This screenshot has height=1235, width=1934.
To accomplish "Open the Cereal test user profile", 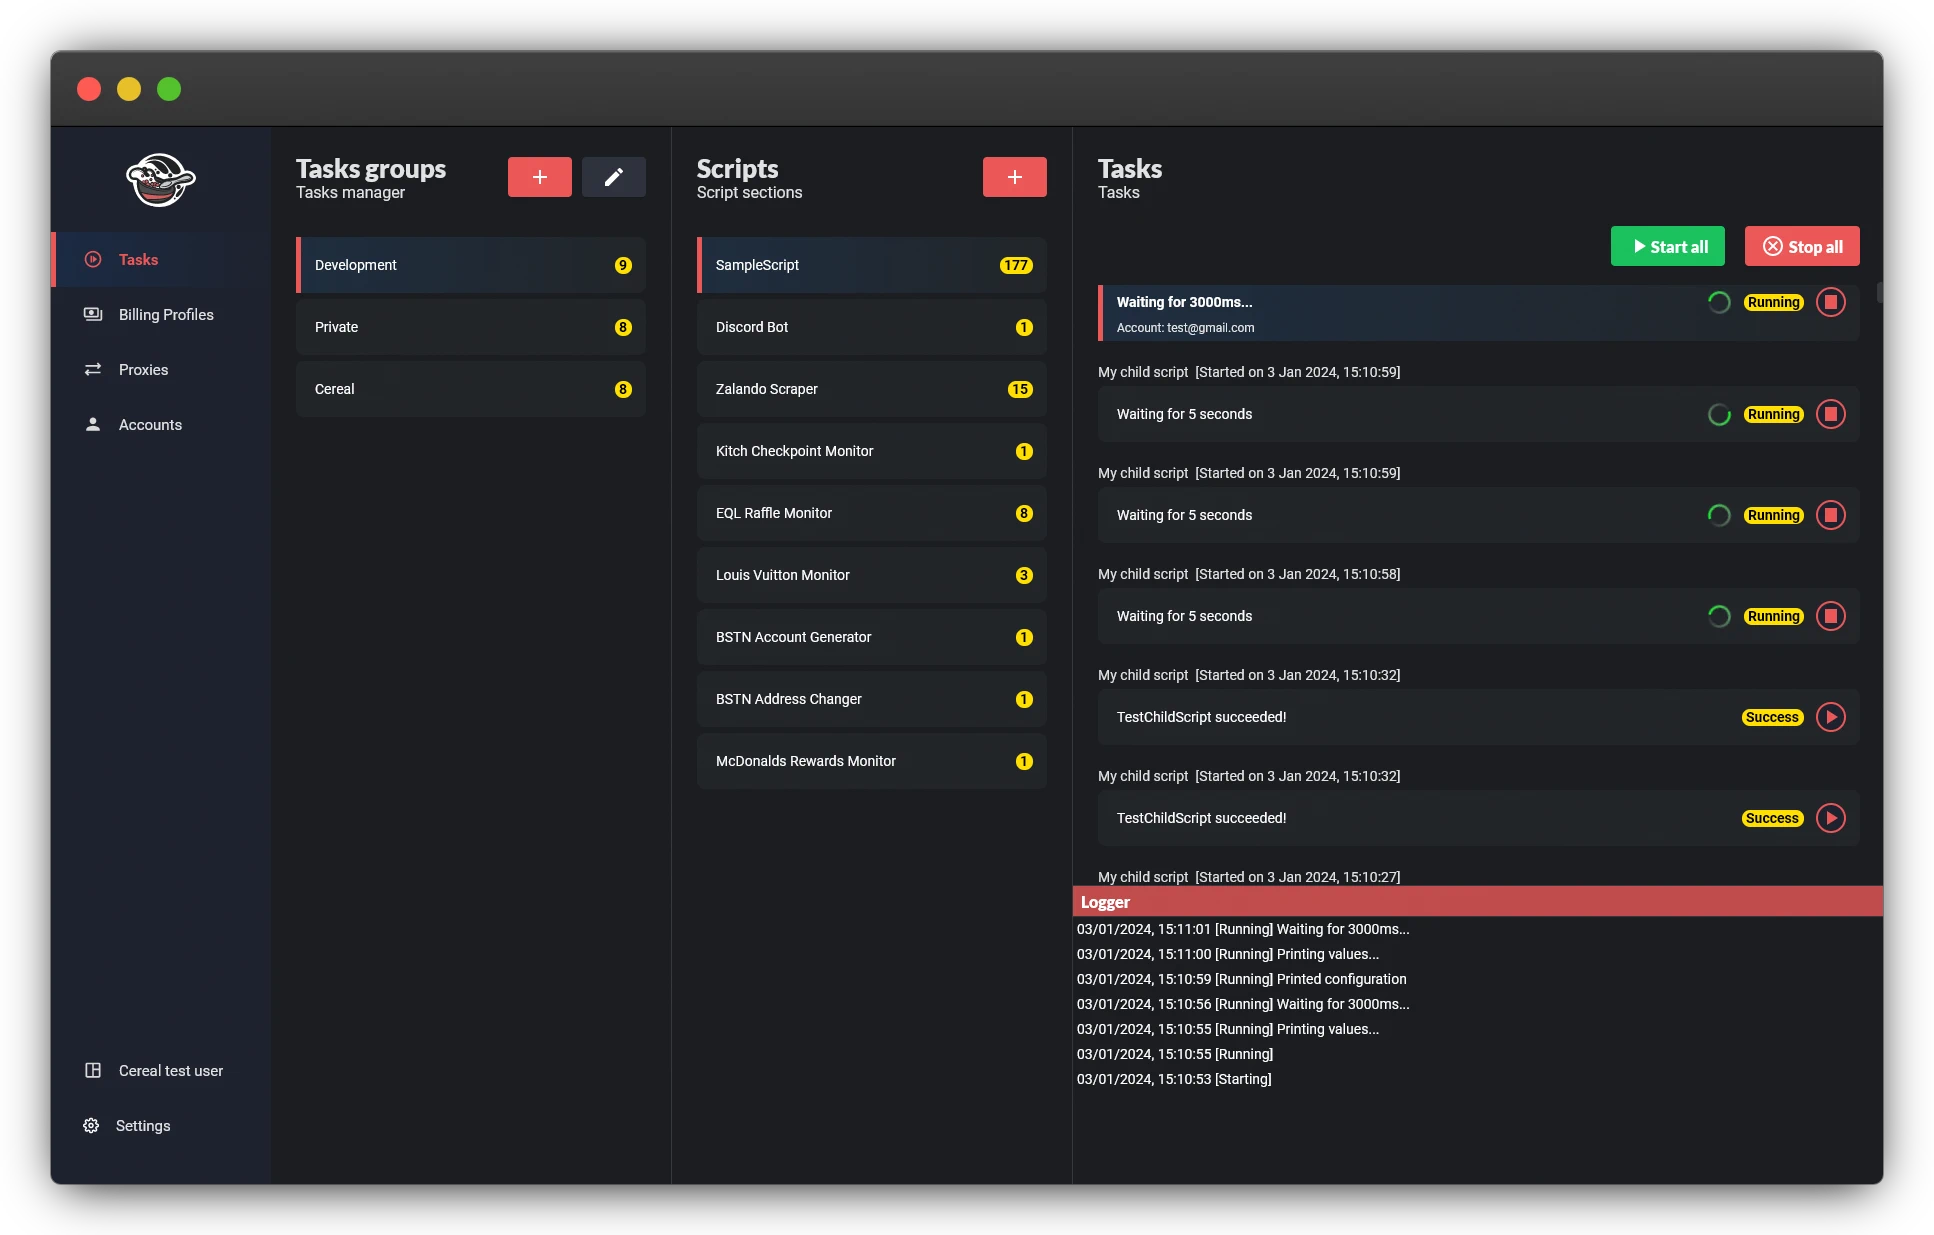I will [x=170, y=1071].
